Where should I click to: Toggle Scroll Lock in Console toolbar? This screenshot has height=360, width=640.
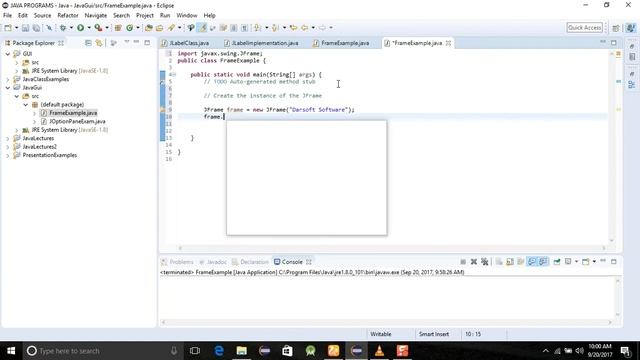(x=510, y=262)
